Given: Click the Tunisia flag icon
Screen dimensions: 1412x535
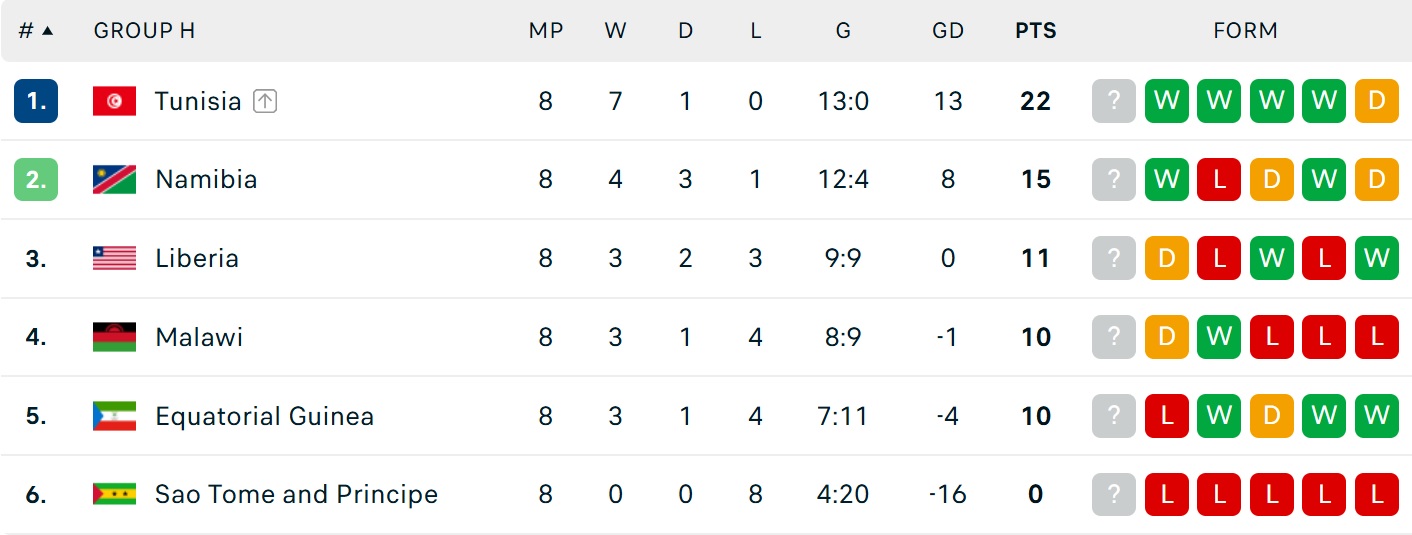Looking at the screenshot, I should 114,101.
